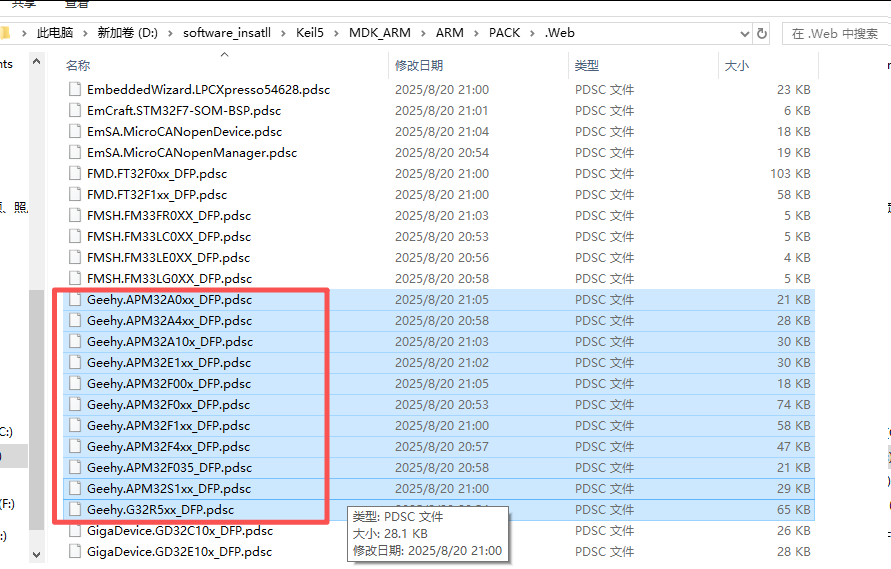This screenshot has width=891, height=569.
Task: Click the file icon of EmSA.MicroCANopenDevice.pdsc
Action: pos(74,131)
